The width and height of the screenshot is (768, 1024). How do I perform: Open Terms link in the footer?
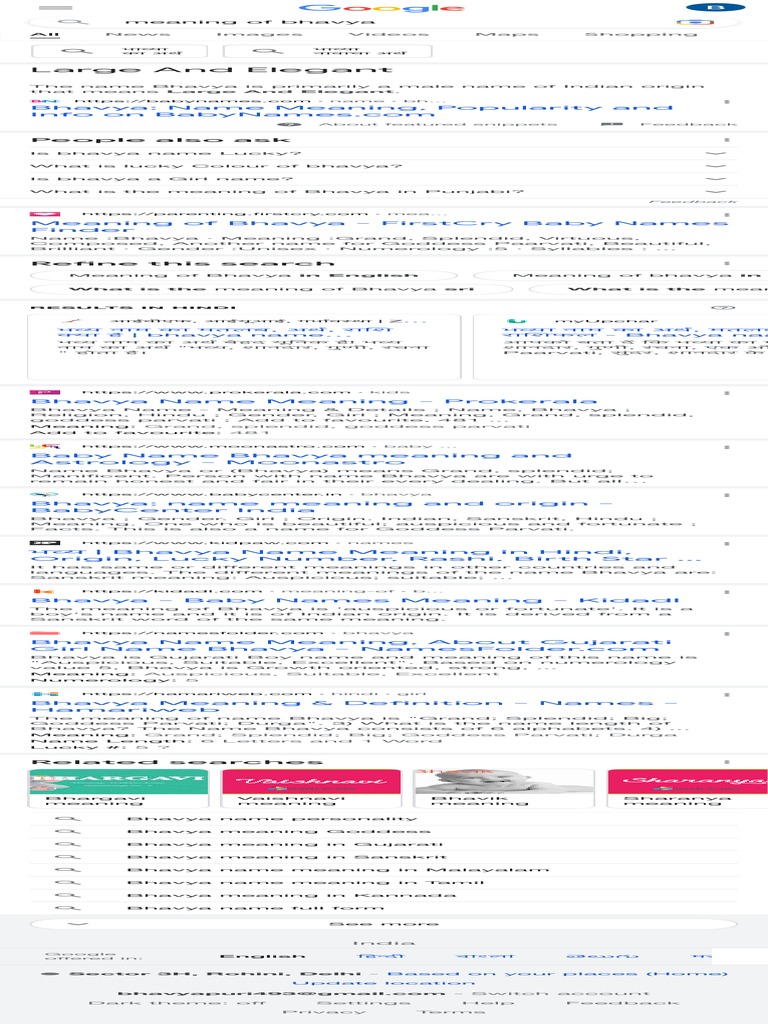(449, 1012)
